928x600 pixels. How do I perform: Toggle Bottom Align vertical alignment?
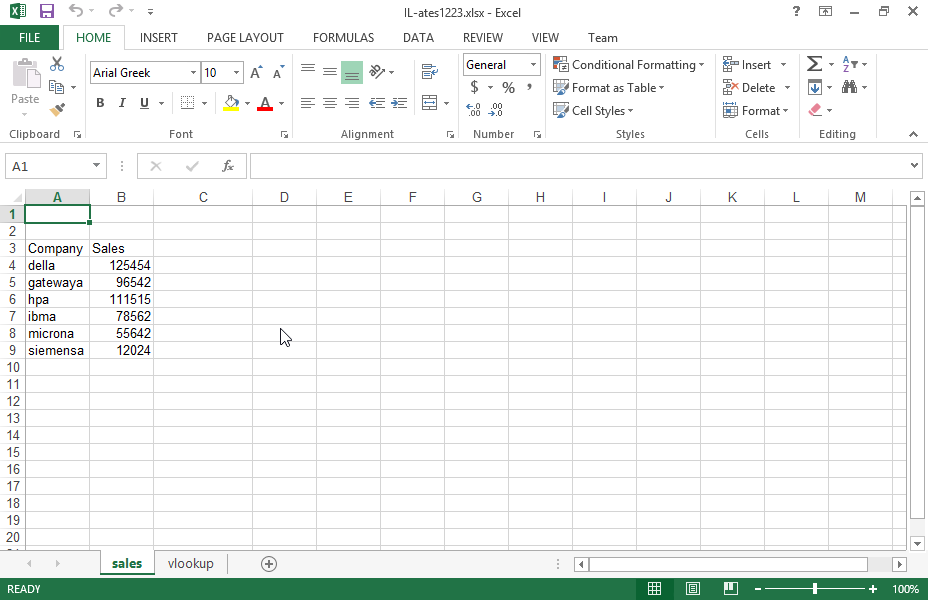point(352,72)
